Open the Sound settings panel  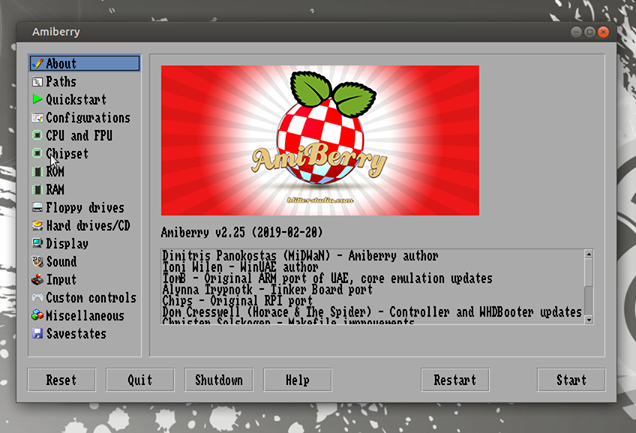coord(61,262)
